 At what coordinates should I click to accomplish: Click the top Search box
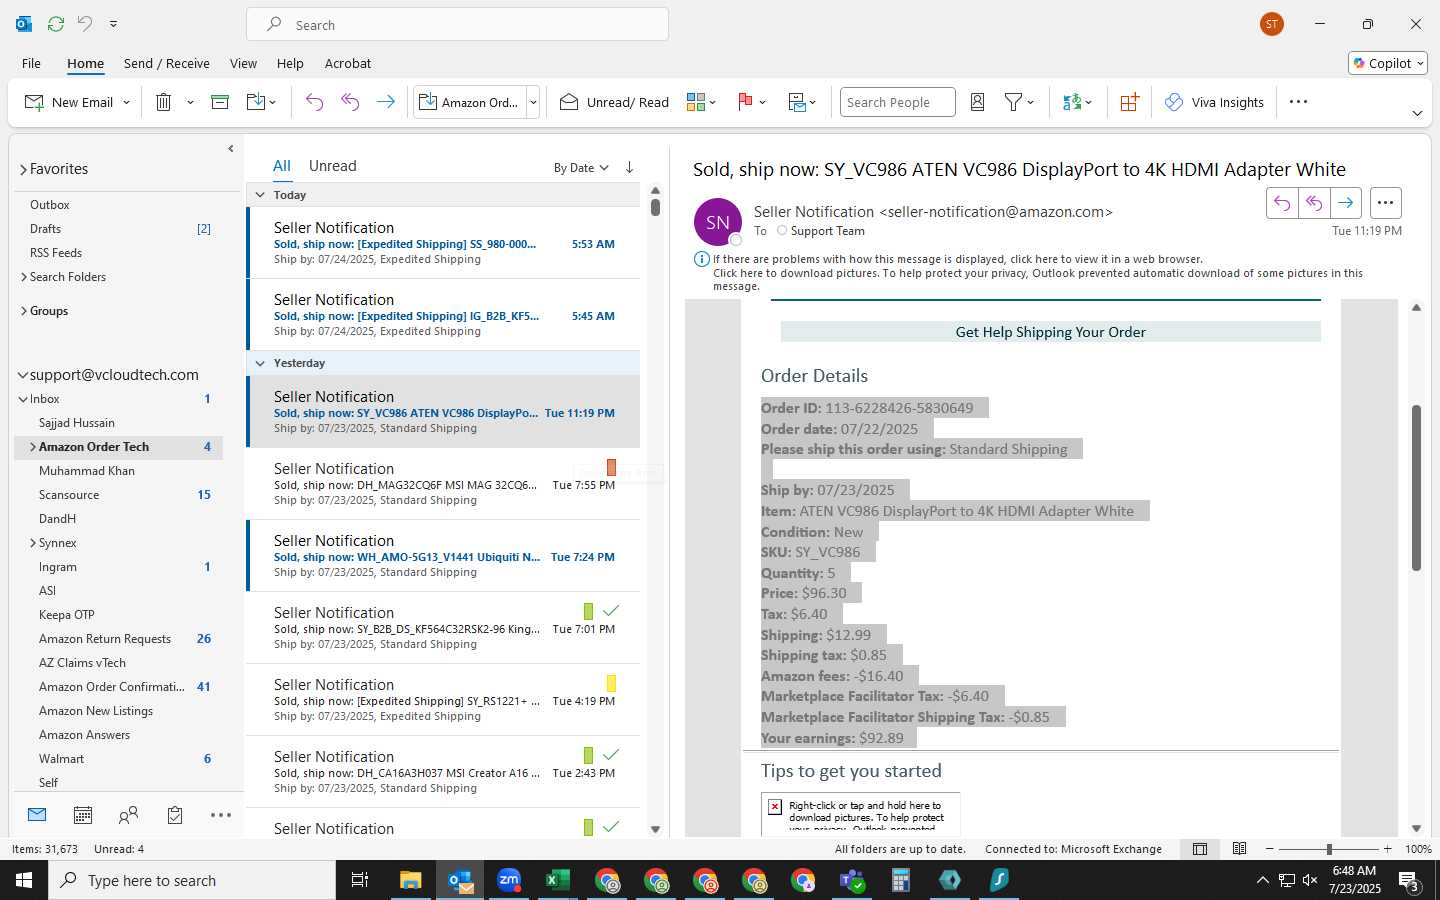point(458,24)
